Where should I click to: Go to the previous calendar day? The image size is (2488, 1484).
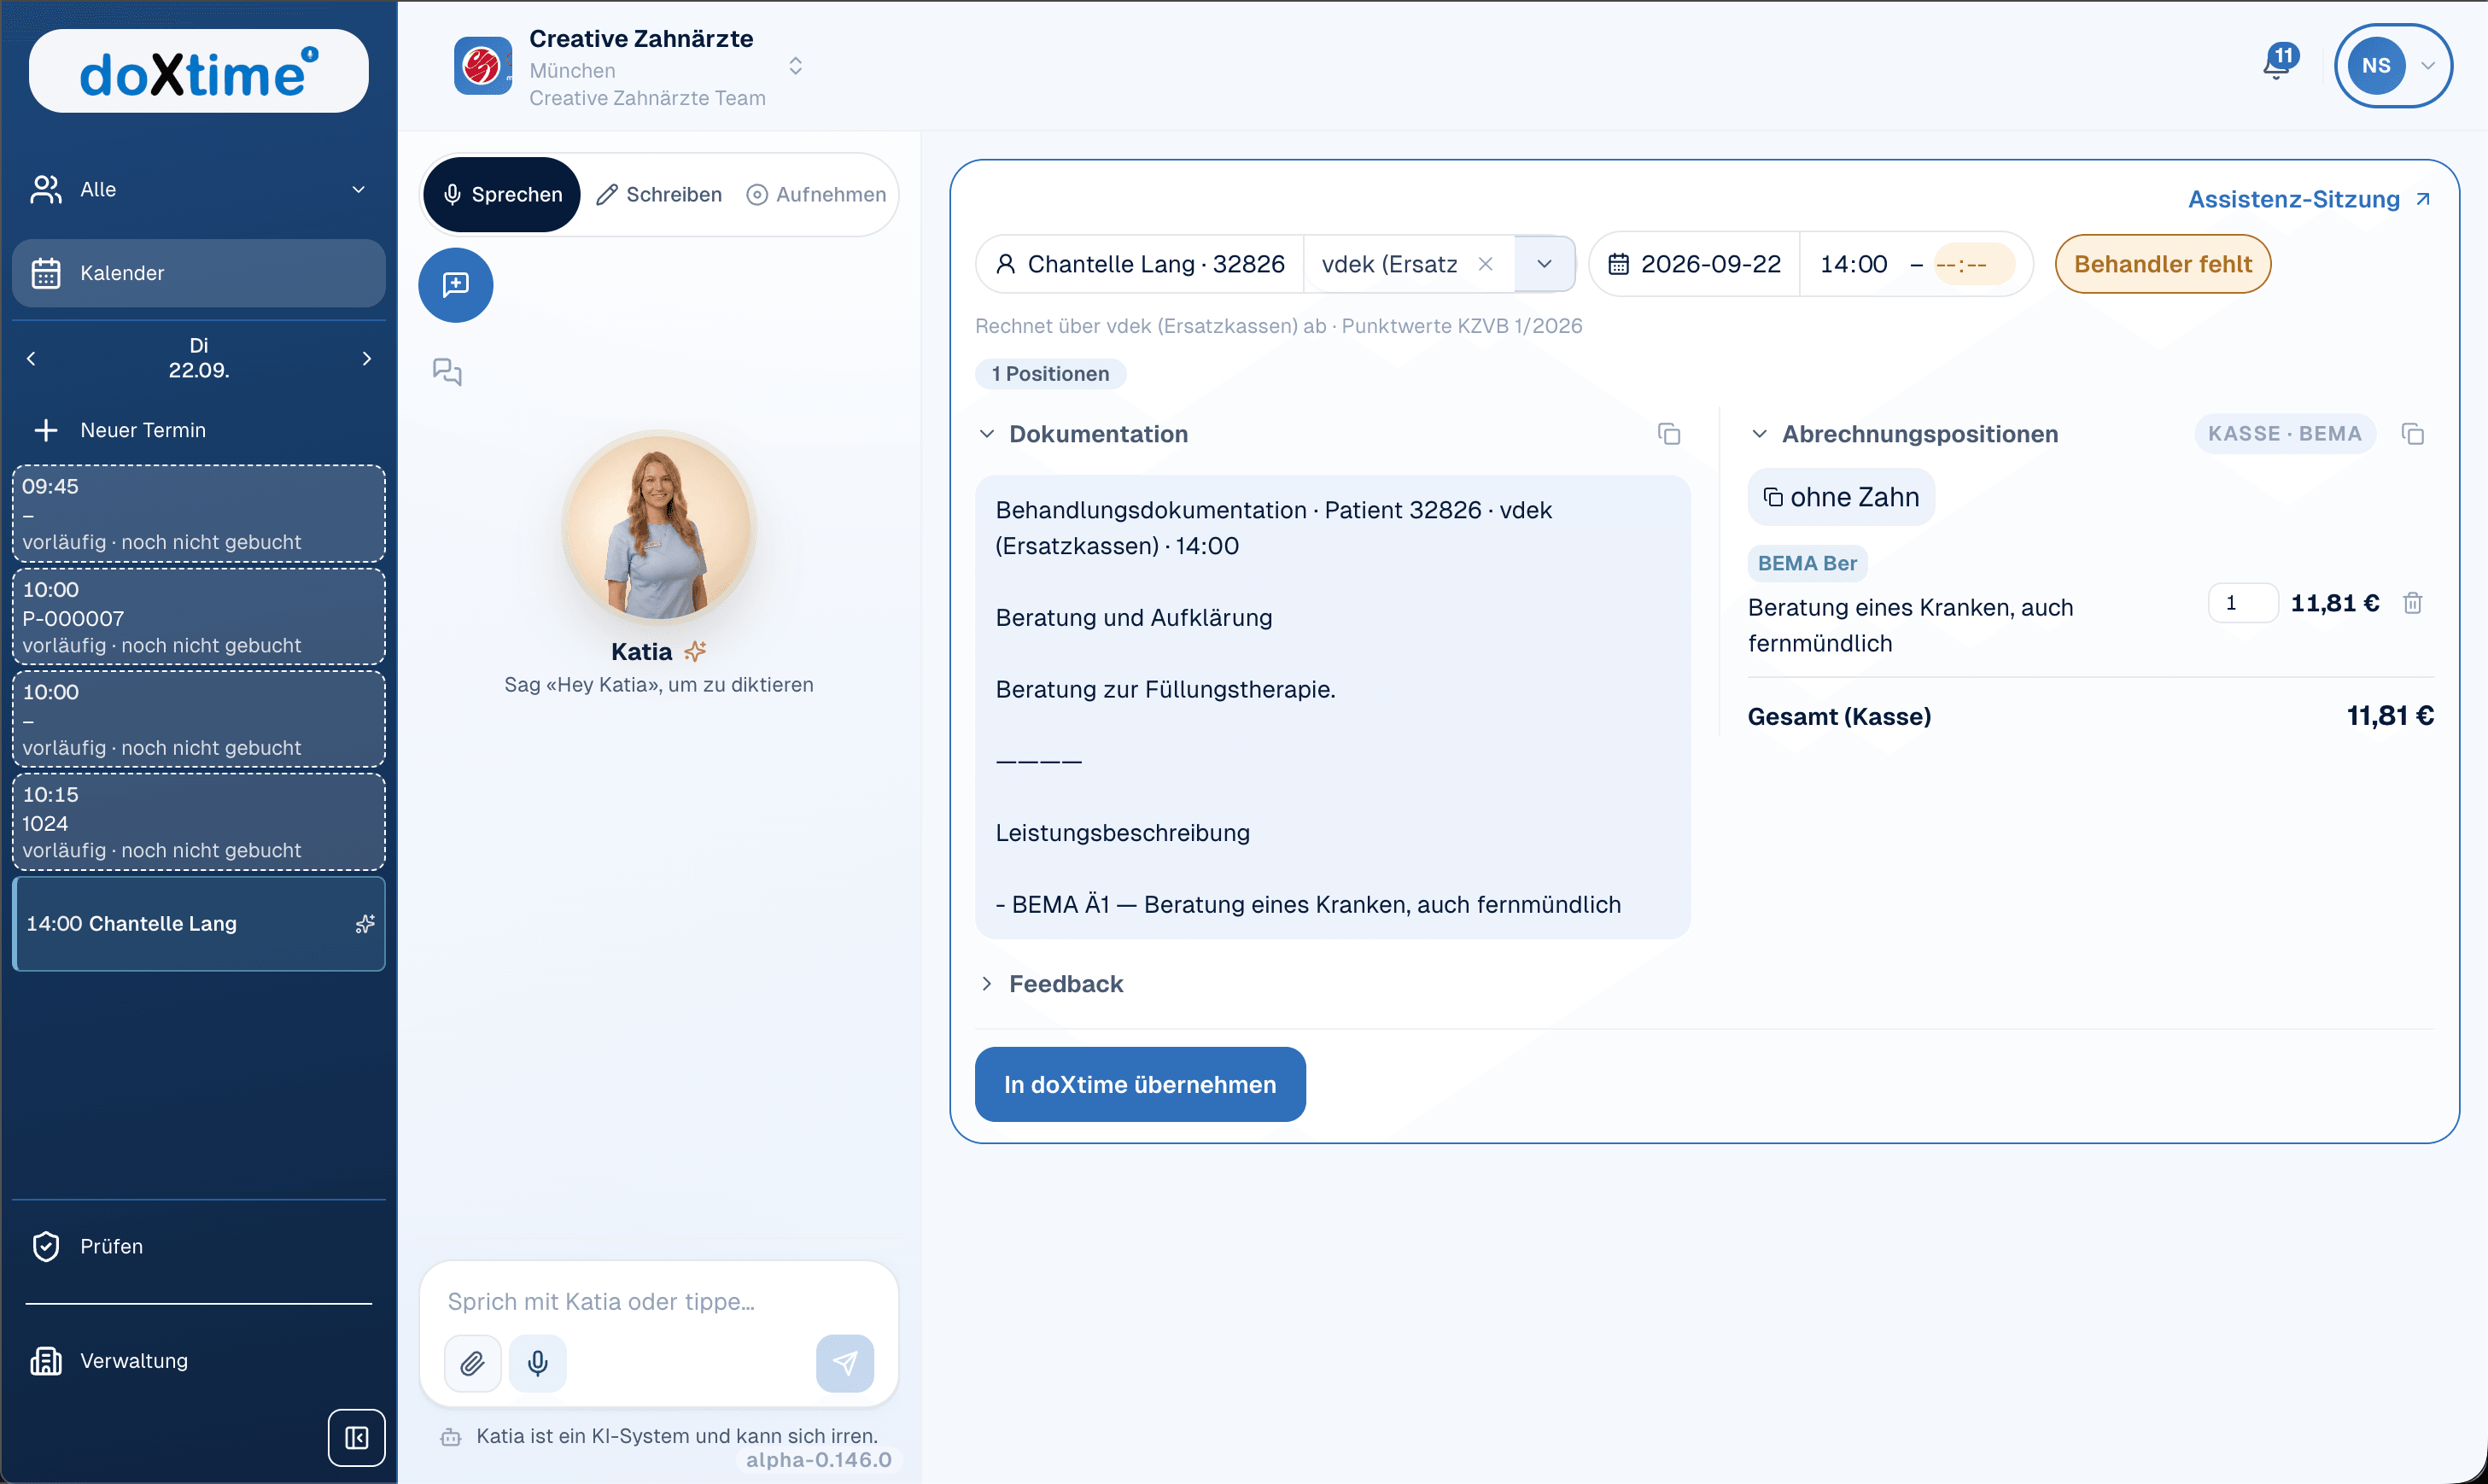tap(31, 358)
